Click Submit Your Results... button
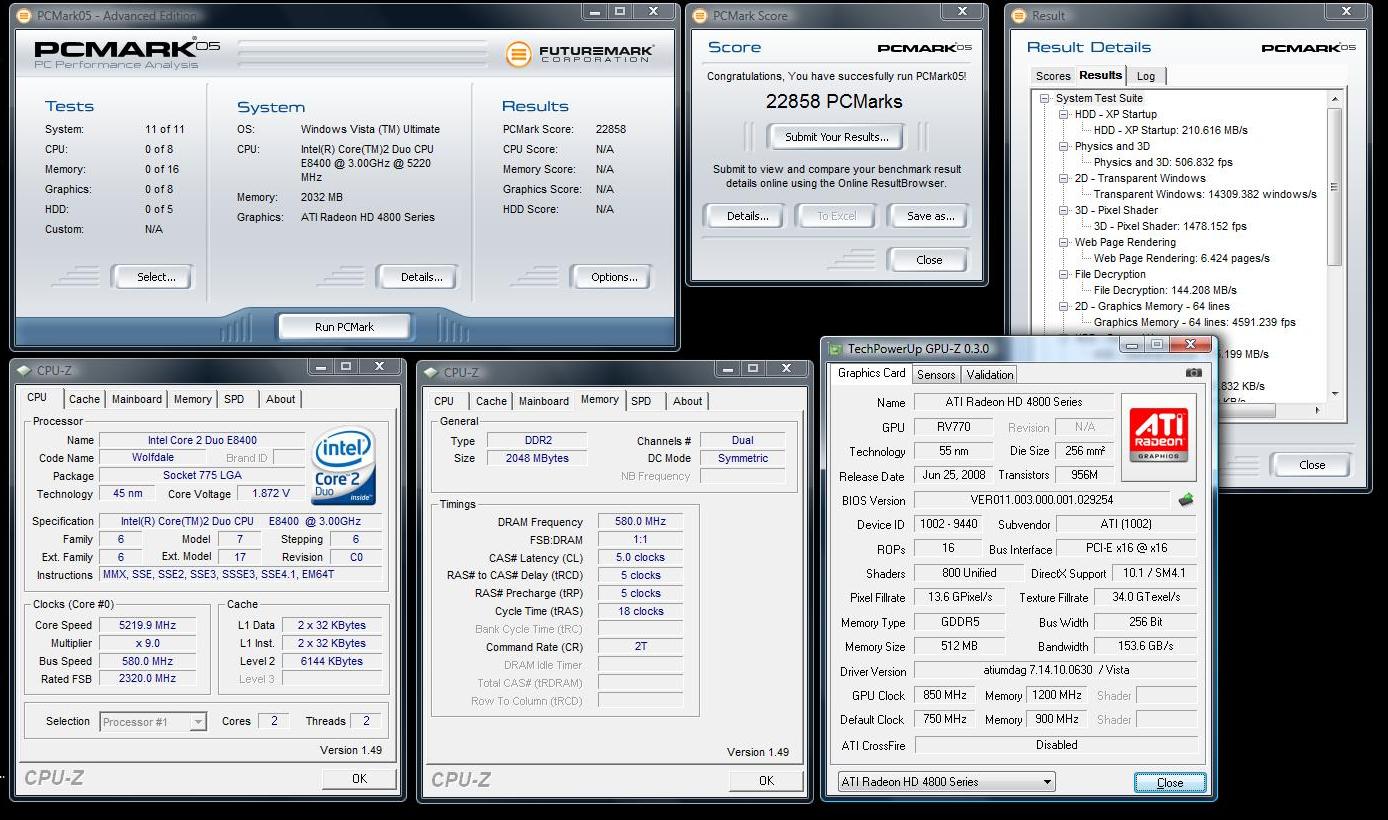1388x820 pixels. tap(836, 137)
